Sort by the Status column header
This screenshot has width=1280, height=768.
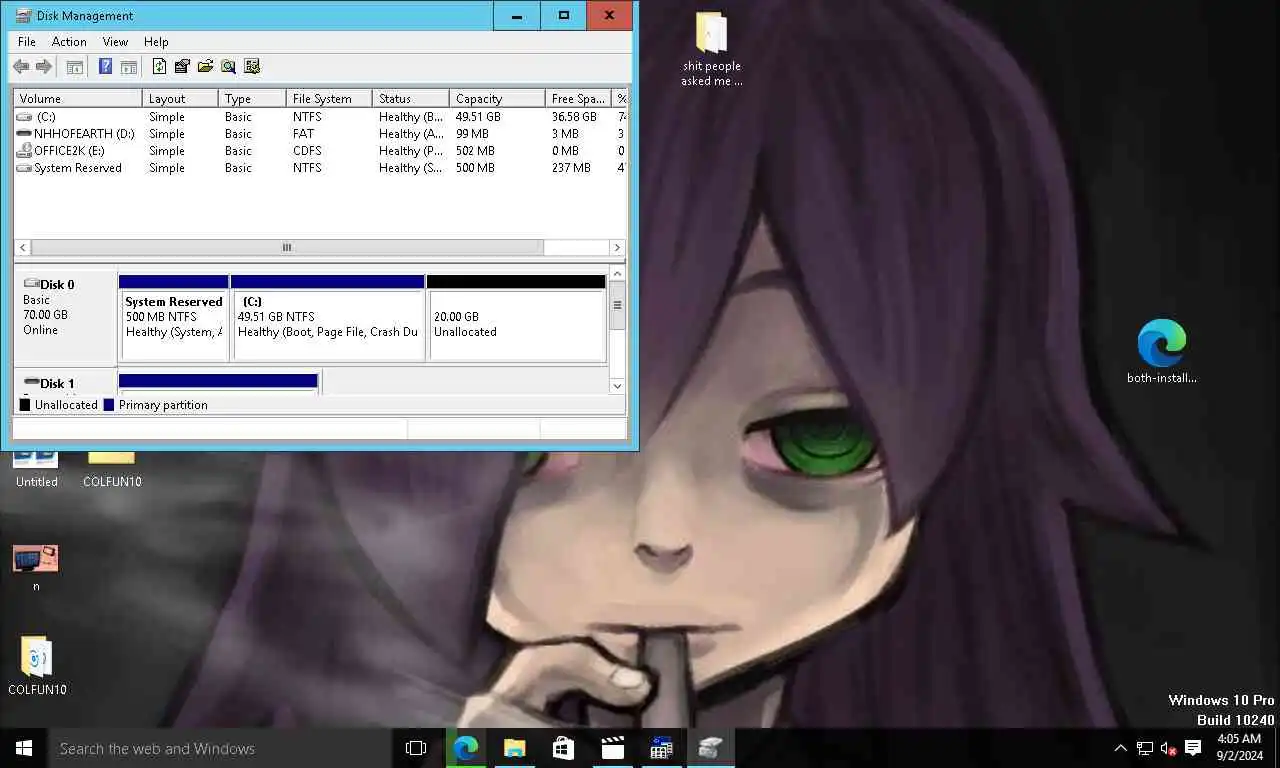point(410,99)
